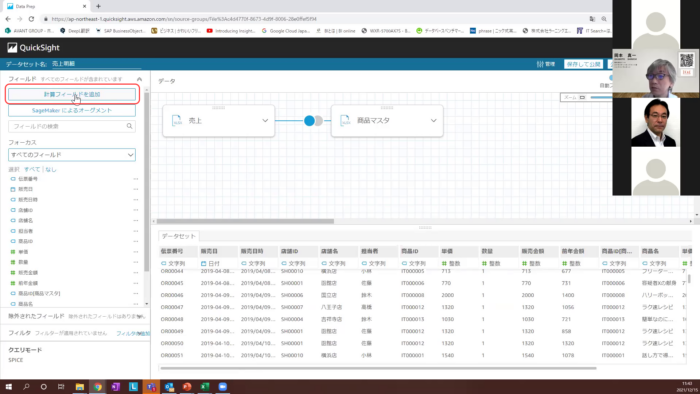
Task: Open Zoom from the taskbar
Action: click(222, 386)
